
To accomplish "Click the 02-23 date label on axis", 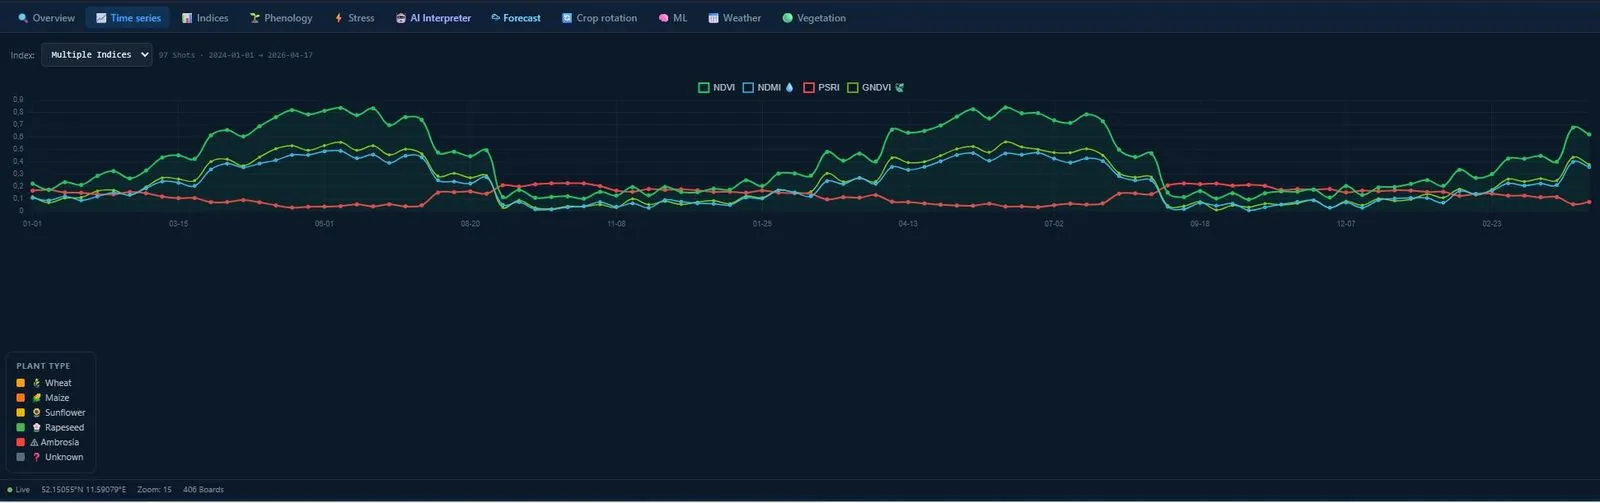I will pyautogui.click(x=1492, y=224).
